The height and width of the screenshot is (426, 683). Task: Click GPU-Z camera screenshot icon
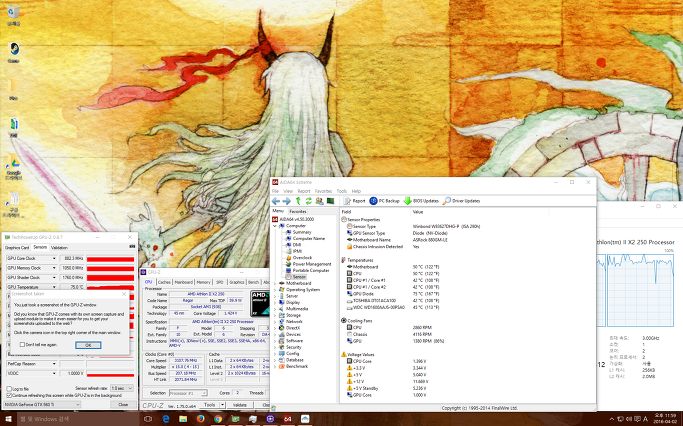tap(132, 247)
